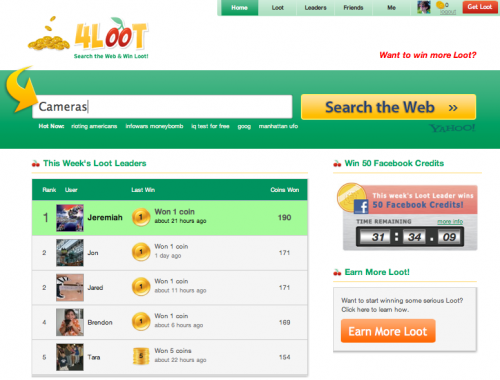Click the logout link
The height and width of the screenshot is (380, 500).
click(x=448, y=12)
